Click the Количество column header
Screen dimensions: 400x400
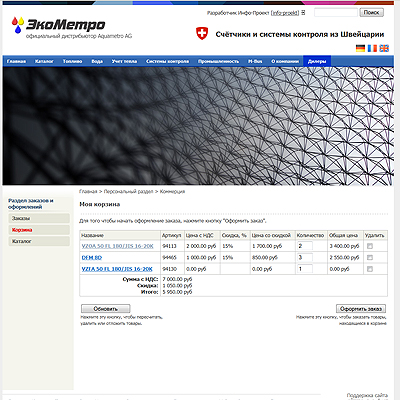(310, 235)
